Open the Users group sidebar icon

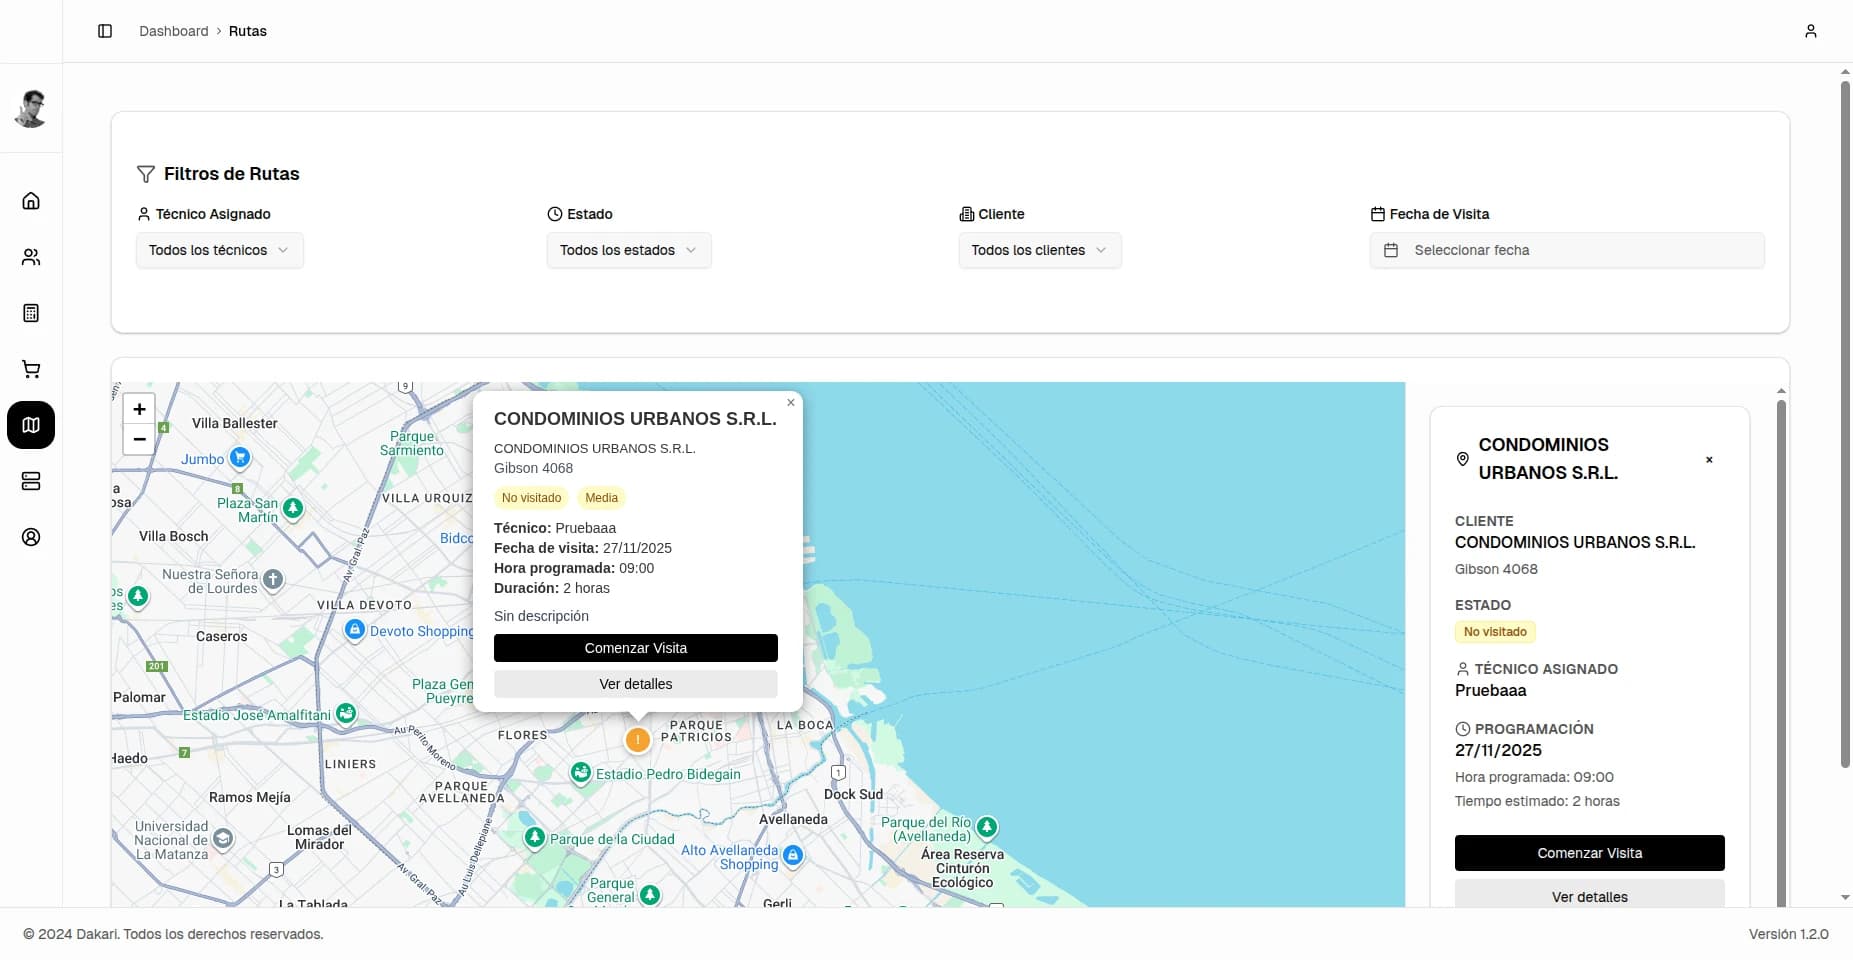click(31, 257)
